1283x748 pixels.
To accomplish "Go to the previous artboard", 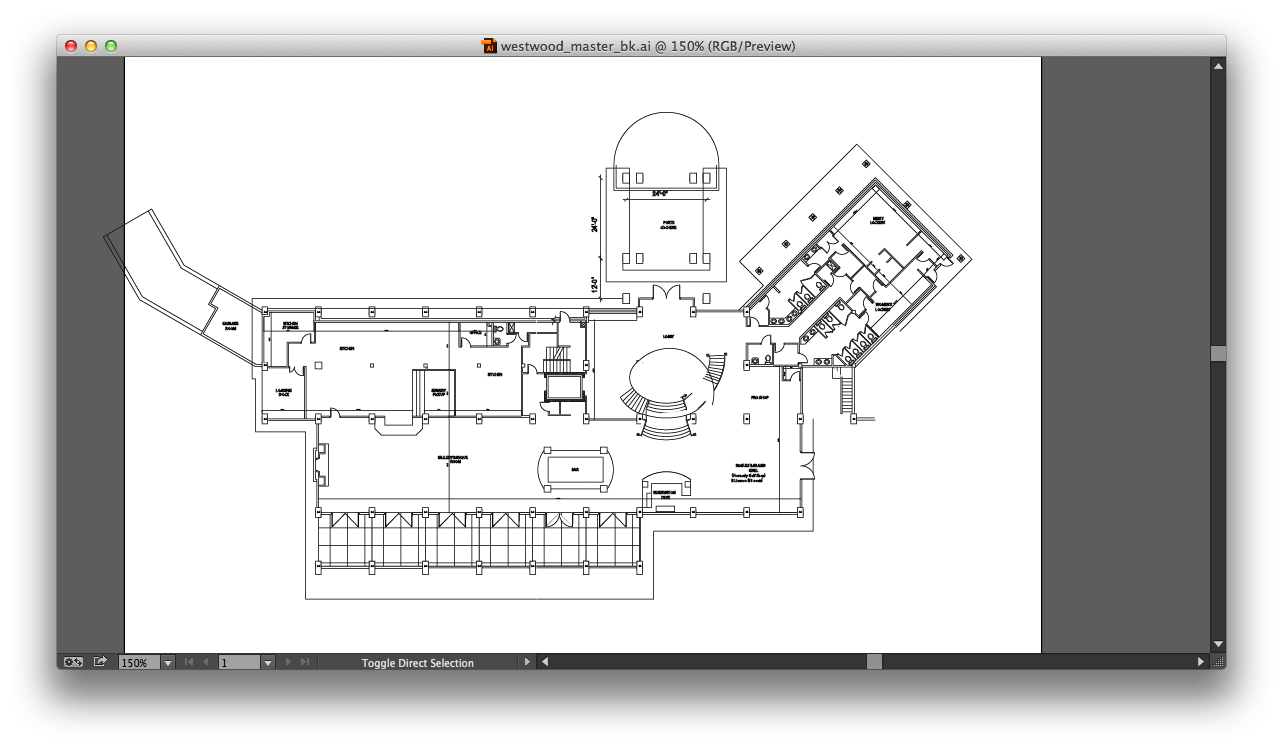I will point(205,662).
